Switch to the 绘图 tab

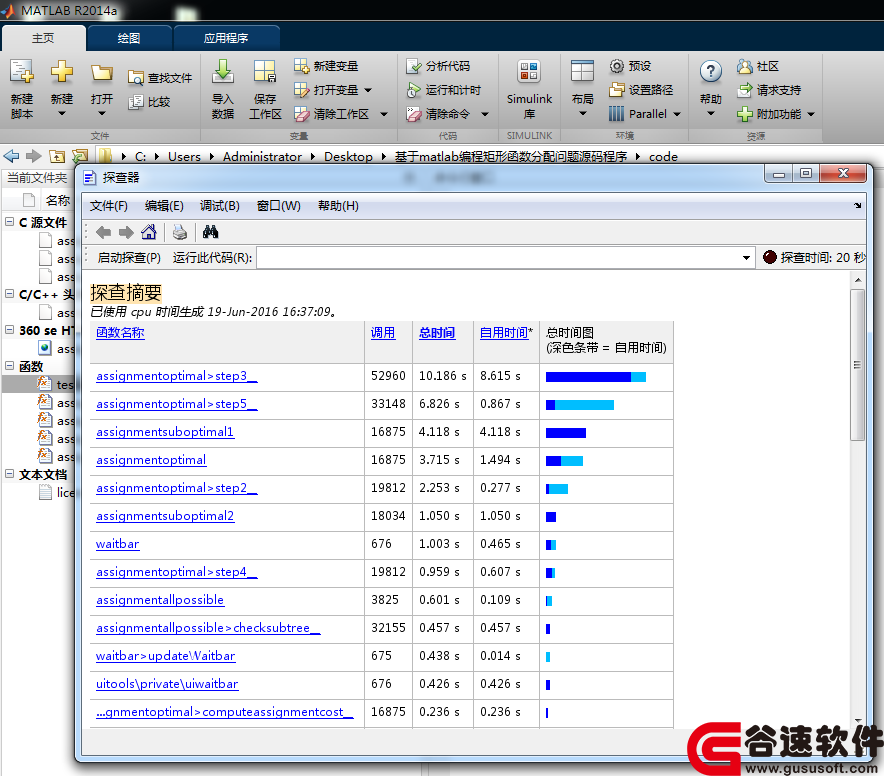click(x=129, y=38)
